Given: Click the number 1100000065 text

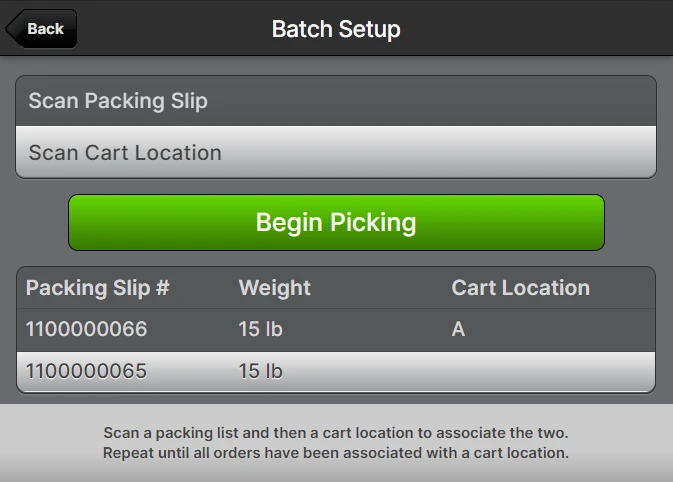Looking at the screenshot, I should pos(86,371).
